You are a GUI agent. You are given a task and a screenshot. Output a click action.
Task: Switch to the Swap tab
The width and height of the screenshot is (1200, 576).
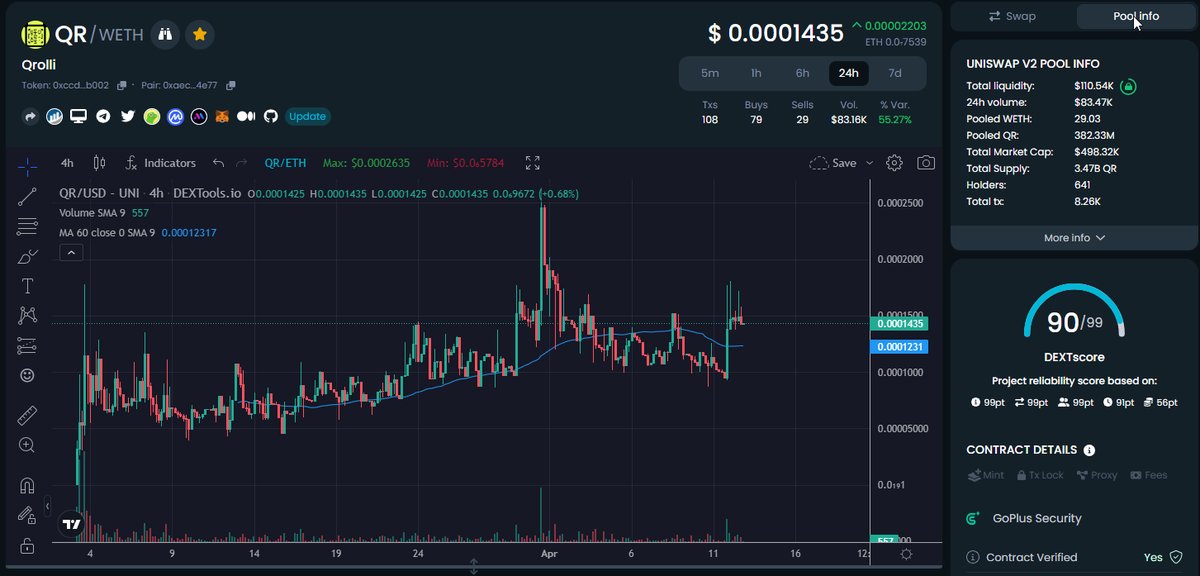point(1012,16)
